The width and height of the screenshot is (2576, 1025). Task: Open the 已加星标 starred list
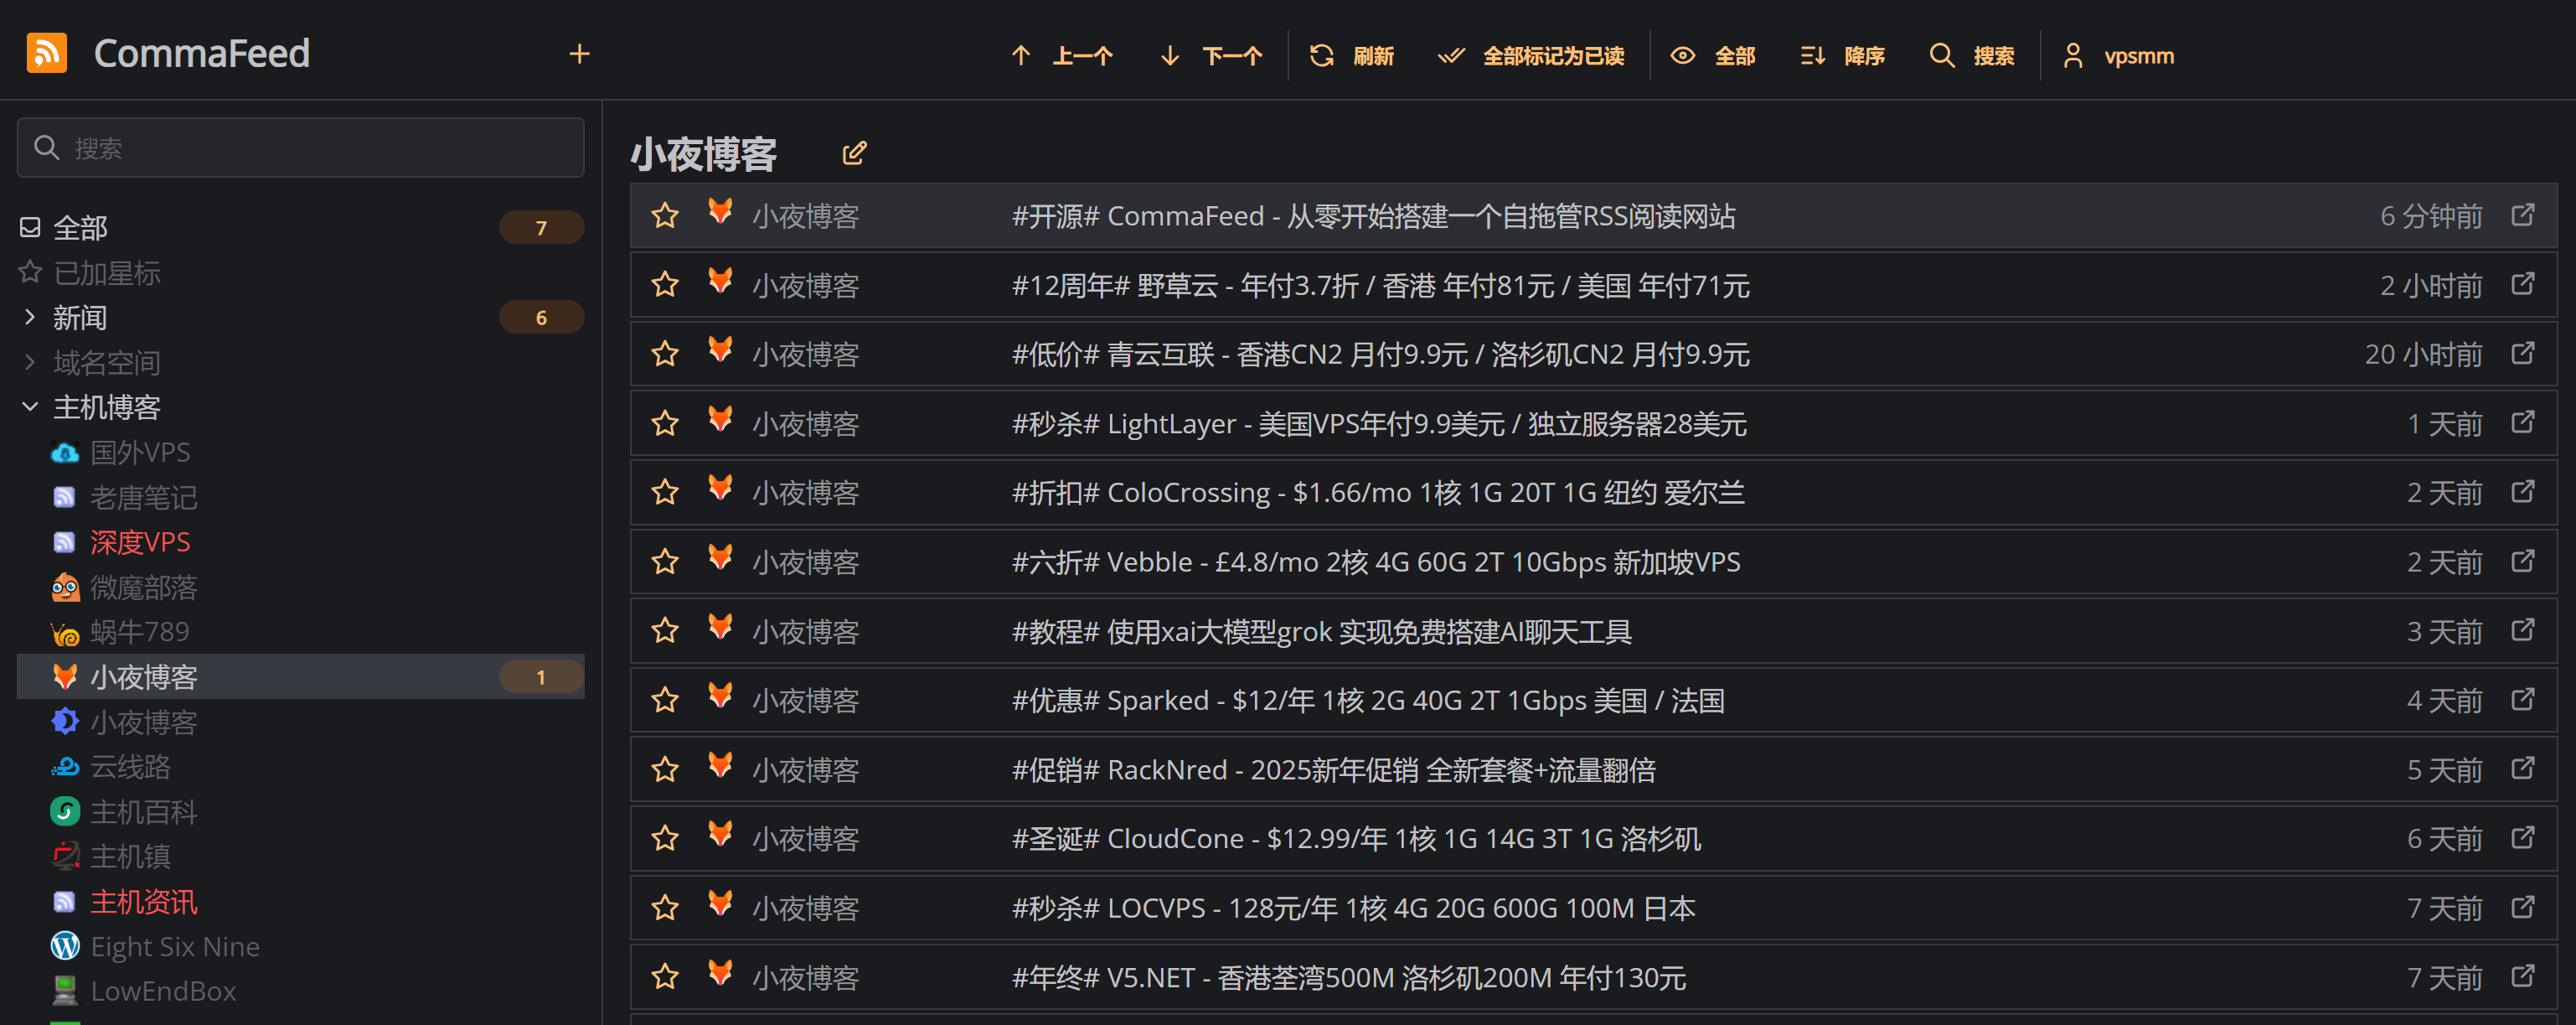tap(300, 273)
